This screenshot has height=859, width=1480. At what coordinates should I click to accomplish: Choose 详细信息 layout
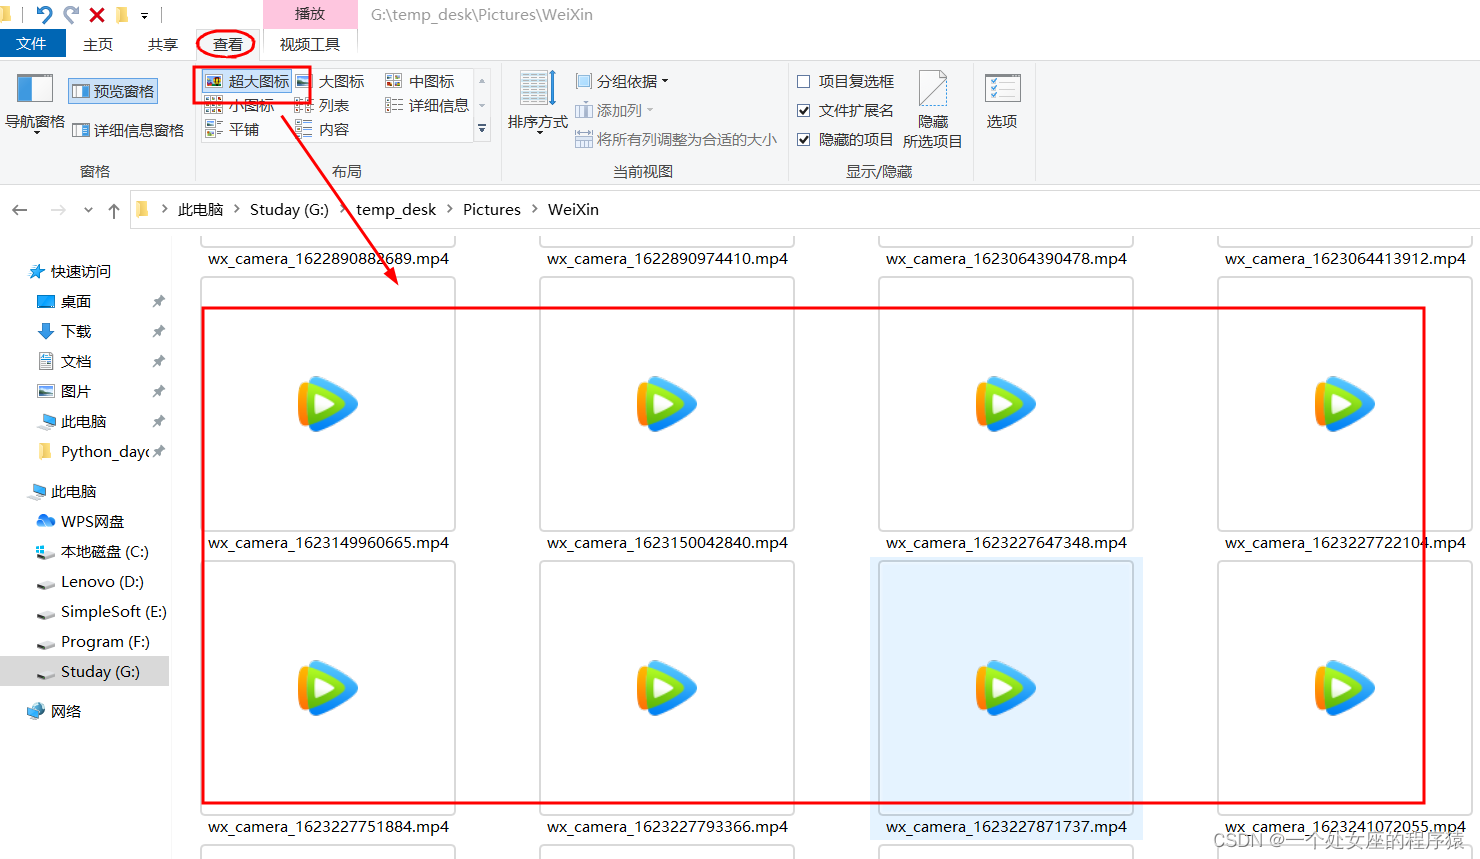[427, 105]
